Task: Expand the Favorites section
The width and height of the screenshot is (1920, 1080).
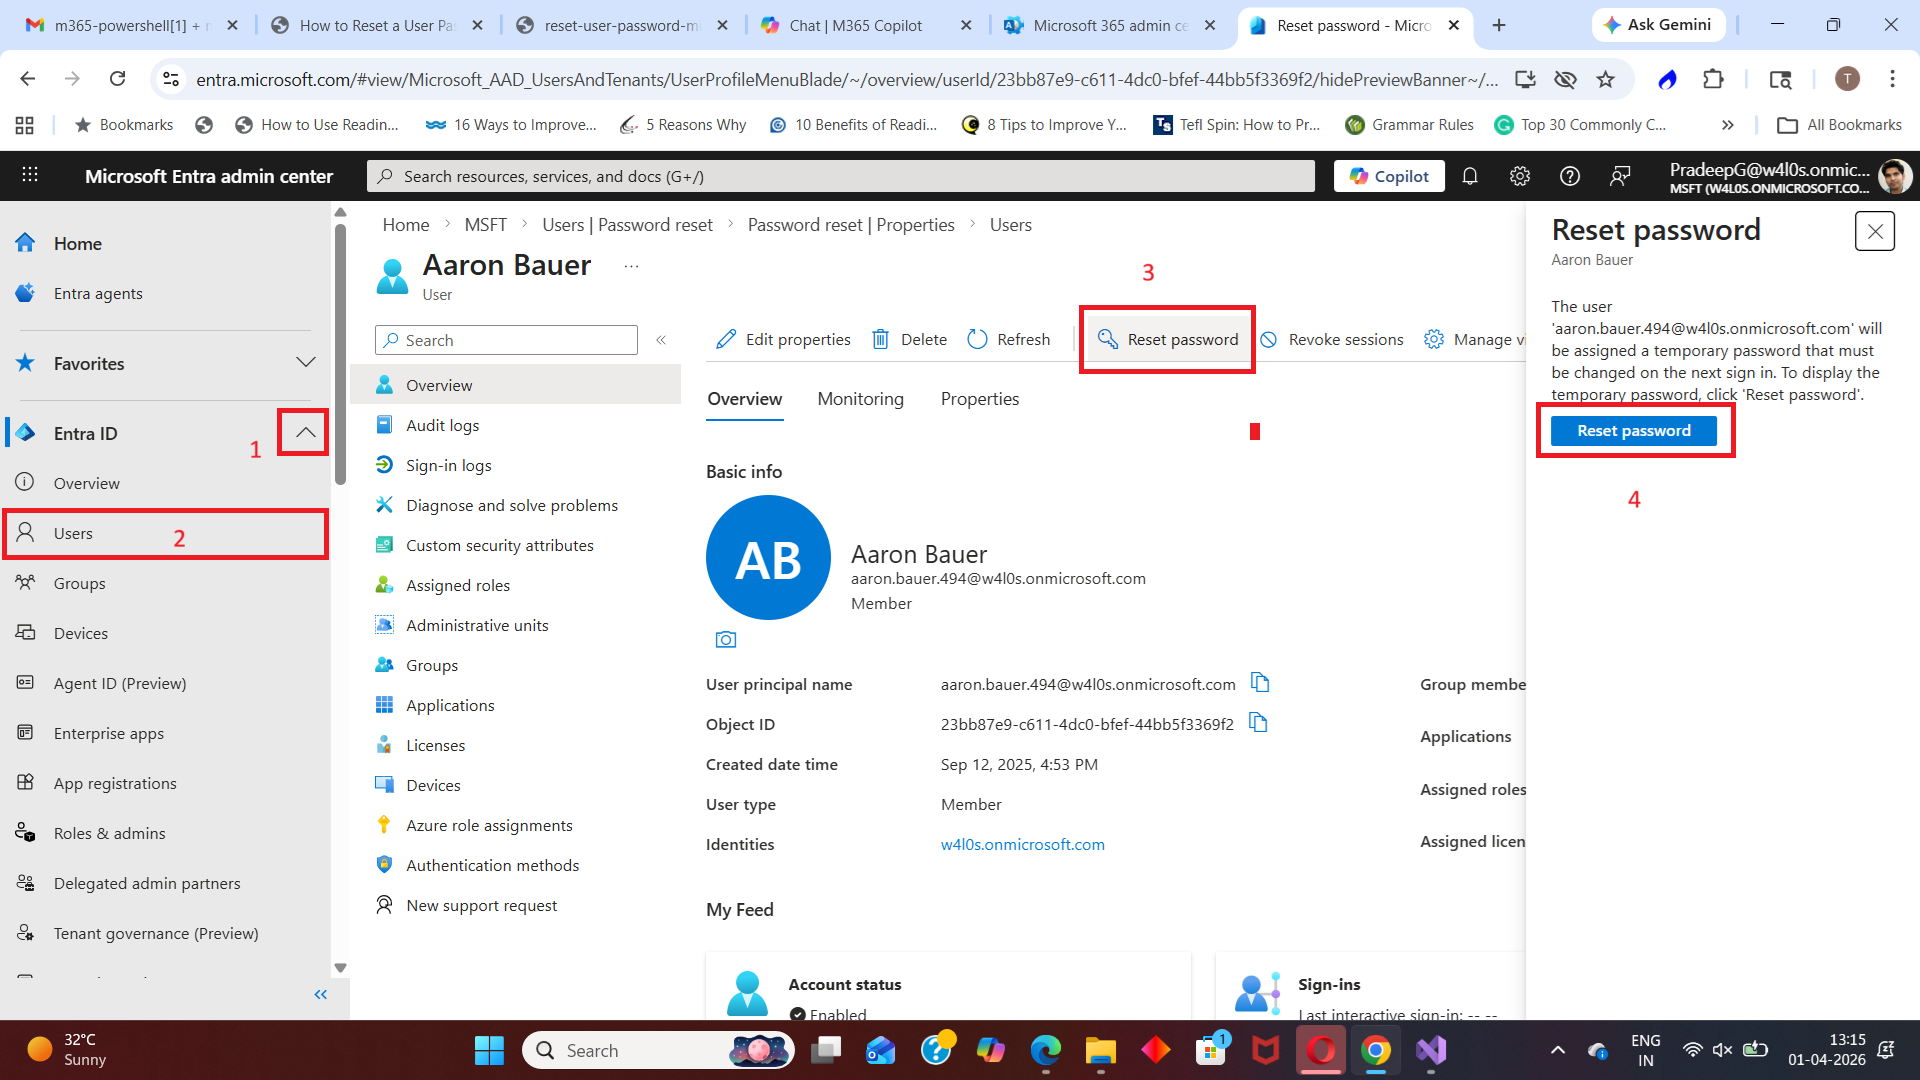Action: (305, 363)
